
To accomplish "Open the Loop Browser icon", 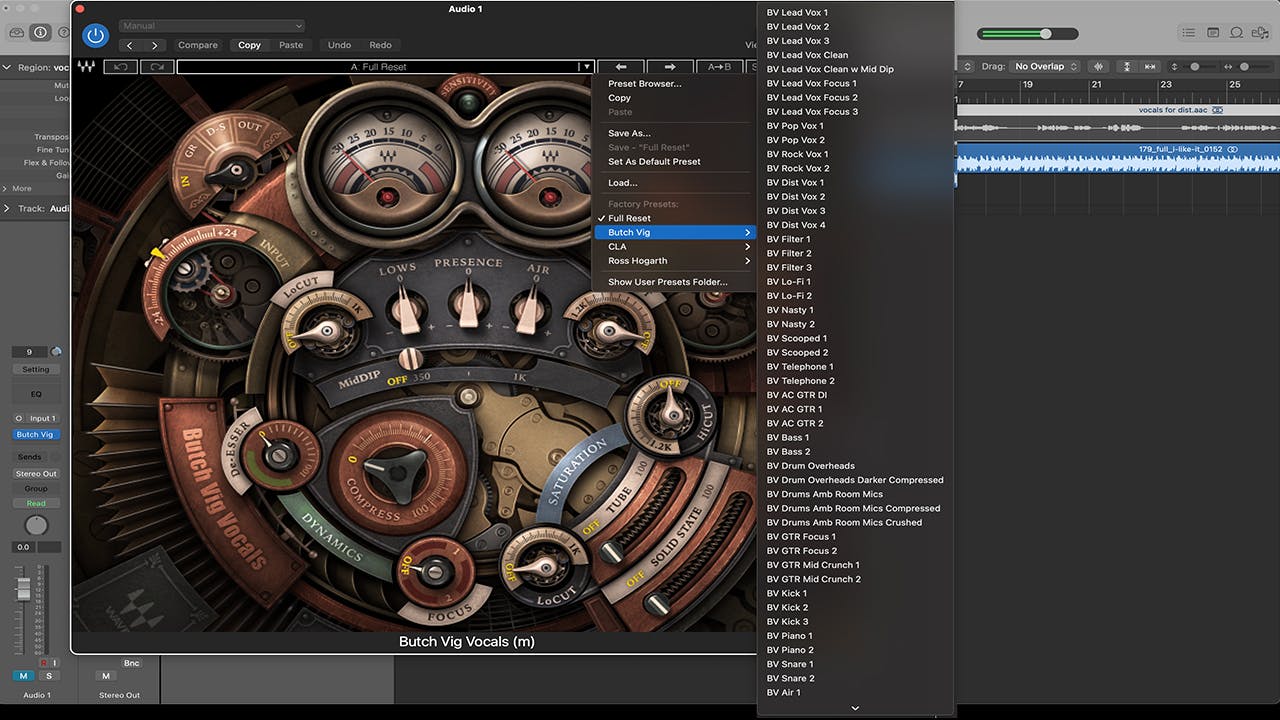I will pos(1237,33).
